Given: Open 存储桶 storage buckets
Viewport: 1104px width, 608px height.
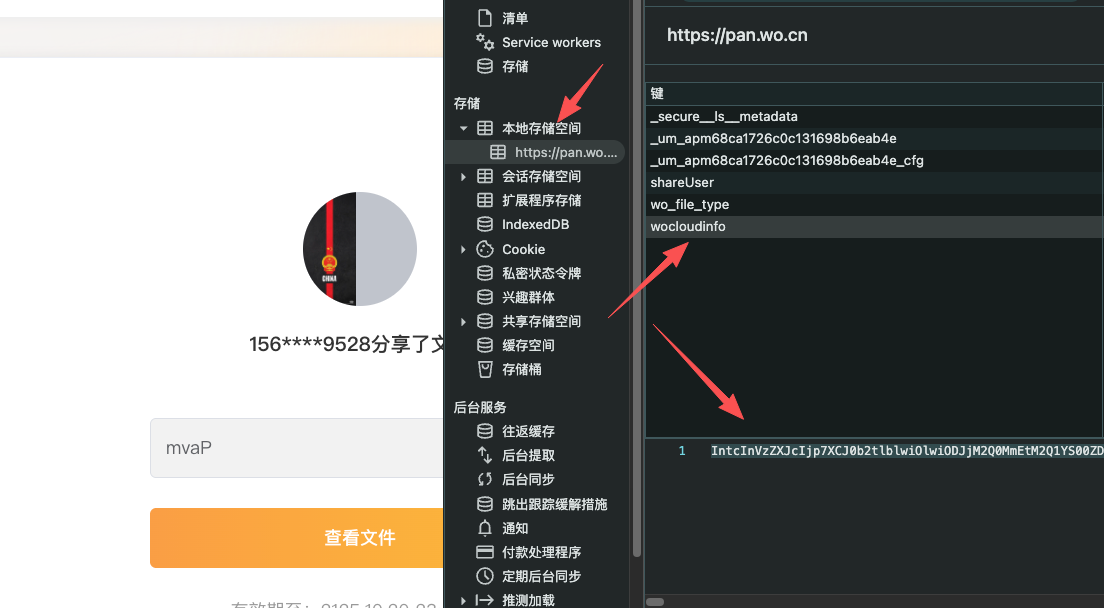Looking at the screenshot, I should click(522, 369).
